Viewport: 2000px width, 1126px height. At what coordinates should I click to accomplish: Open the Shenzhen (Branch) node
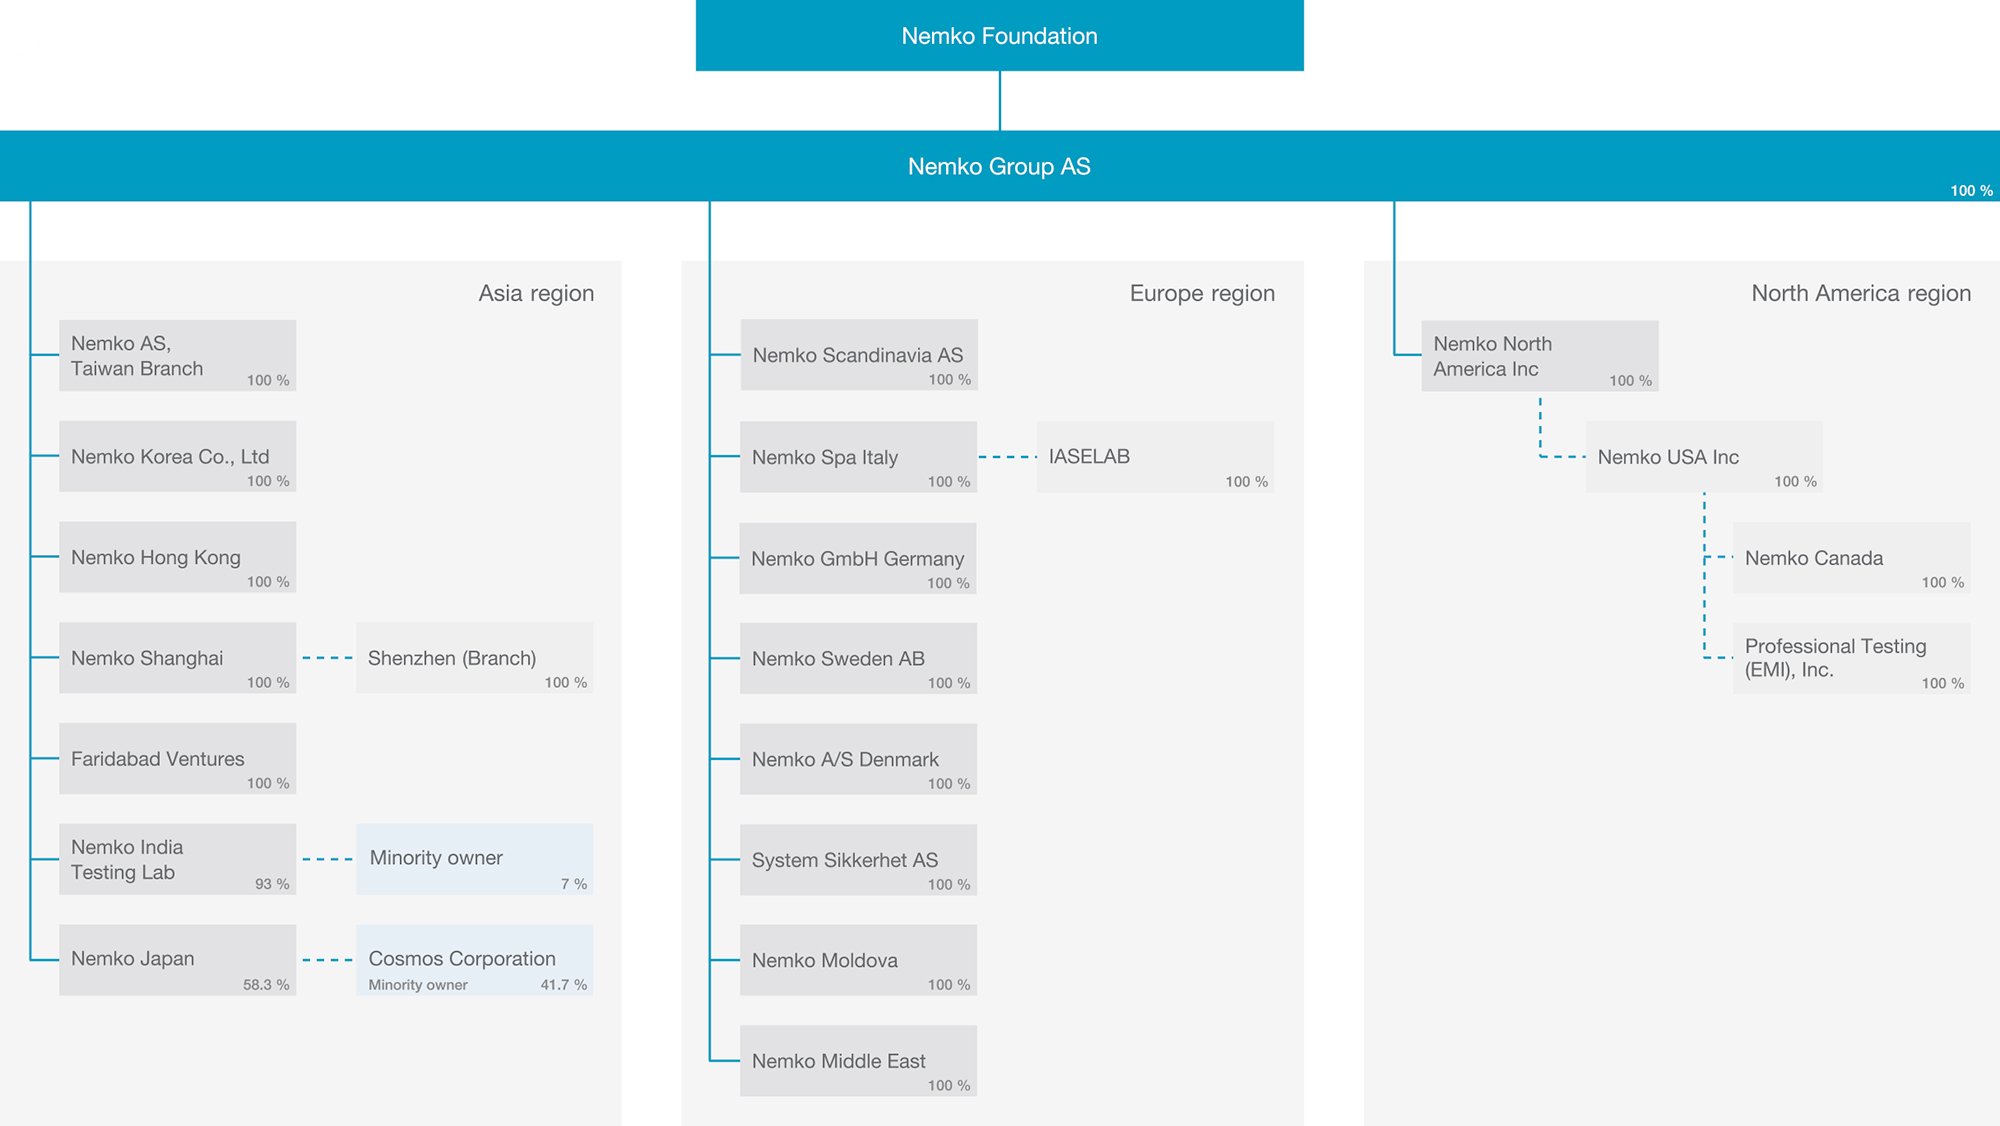tap(473, 658)
